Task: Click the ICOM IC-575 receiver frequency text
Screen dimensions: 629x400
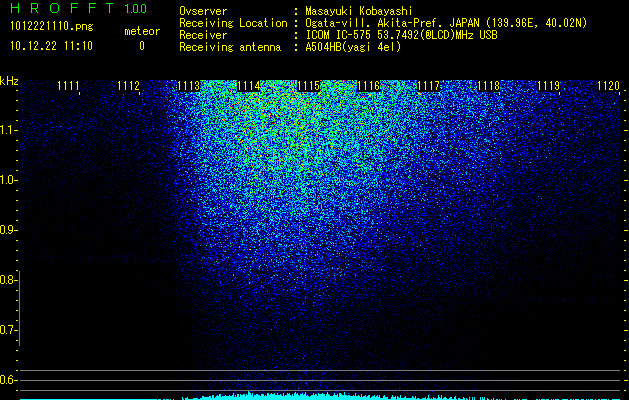Action: [x=401, y=35]
